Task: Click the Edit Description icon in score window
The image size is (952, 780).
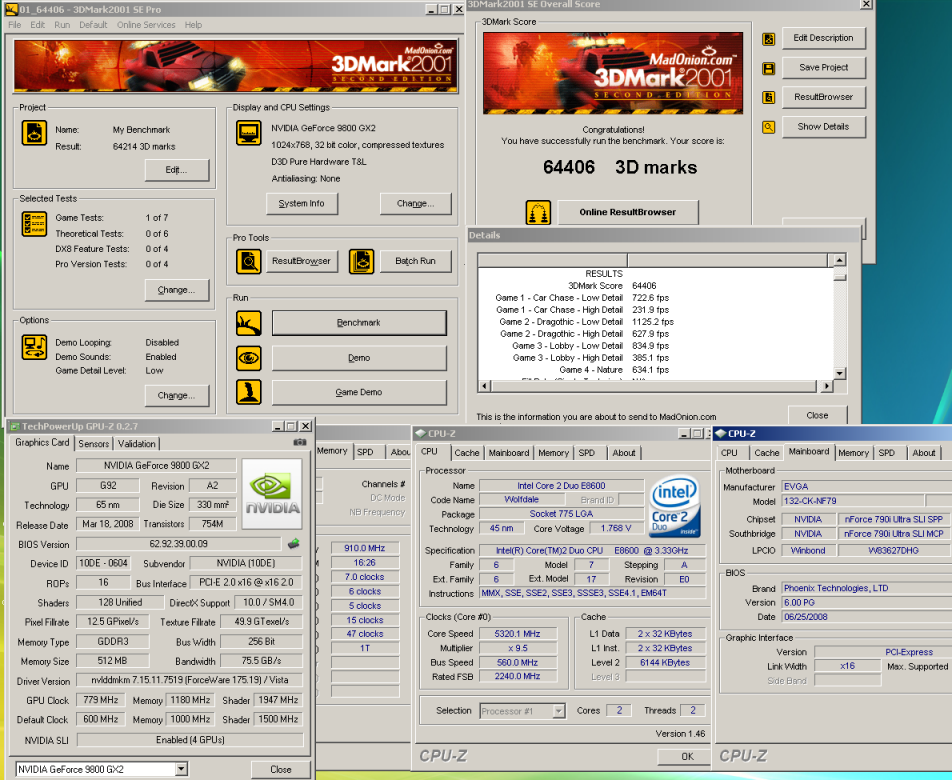Action: point(769,39)
